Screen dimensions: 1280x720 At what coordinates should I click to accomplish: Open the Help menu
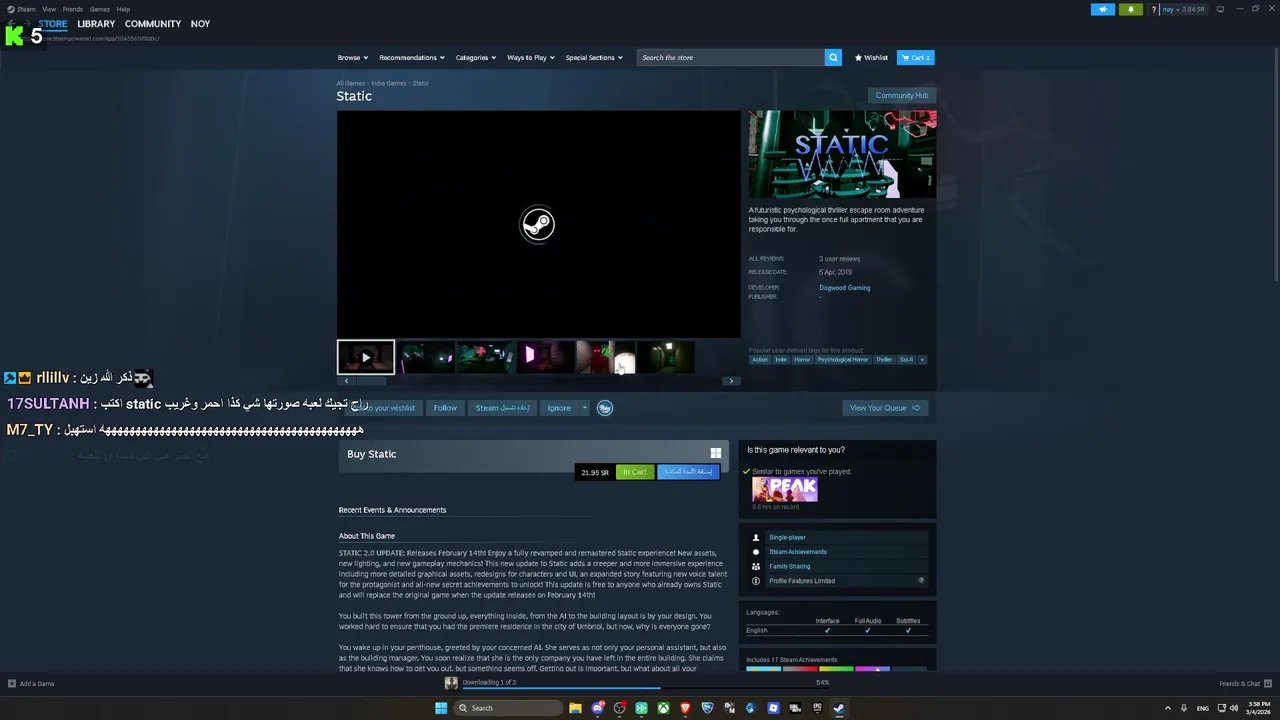(123, 9)
